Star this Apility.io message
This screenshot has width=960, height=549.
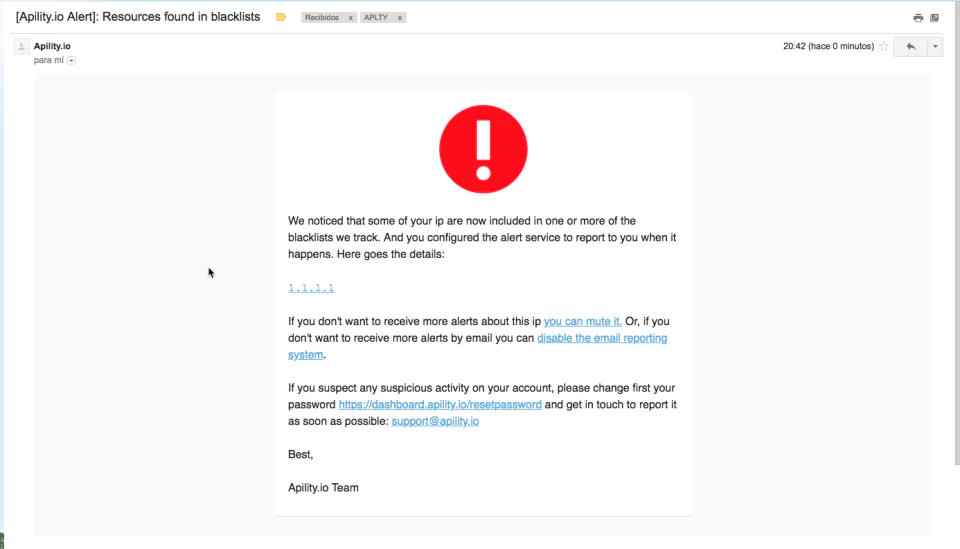tap(883, 46)
